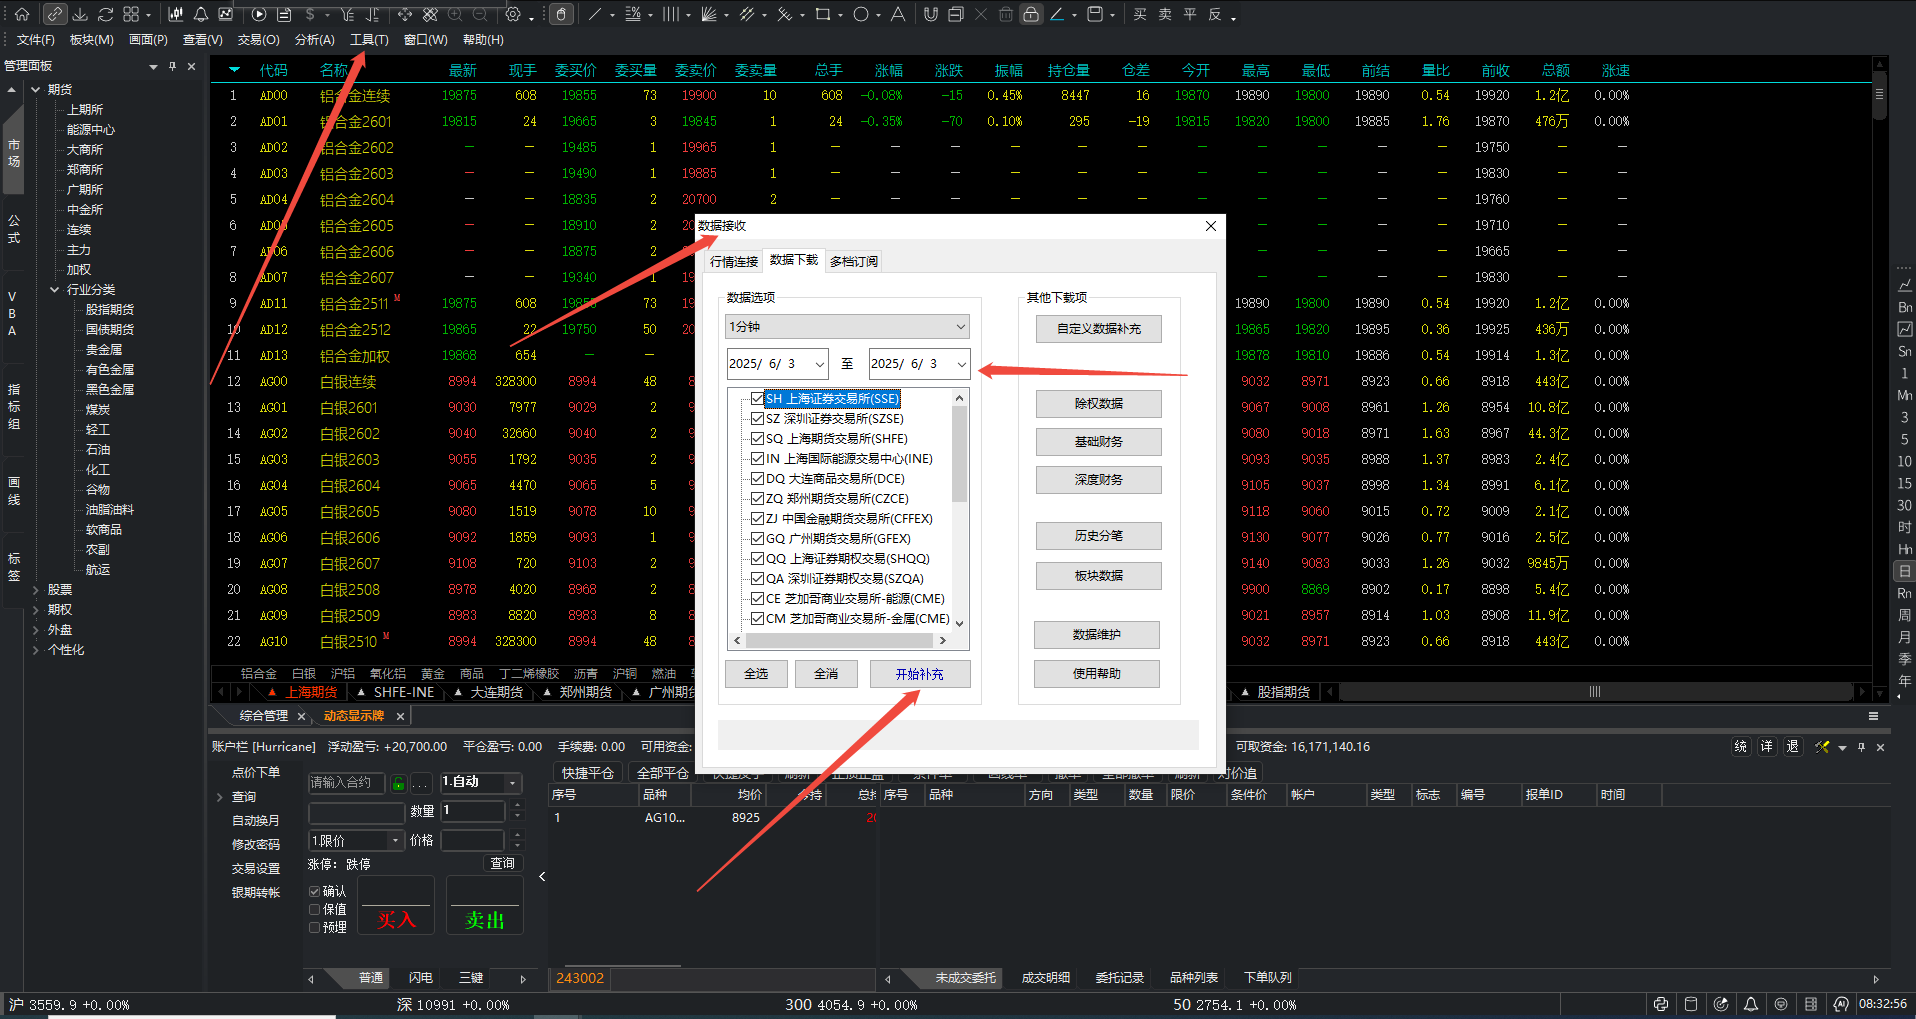Image resolution: width=1916 pixels, height=1019 pixels.
Task: Open the candlestick chart icon in the toolbar
Action: pos(176,14)
